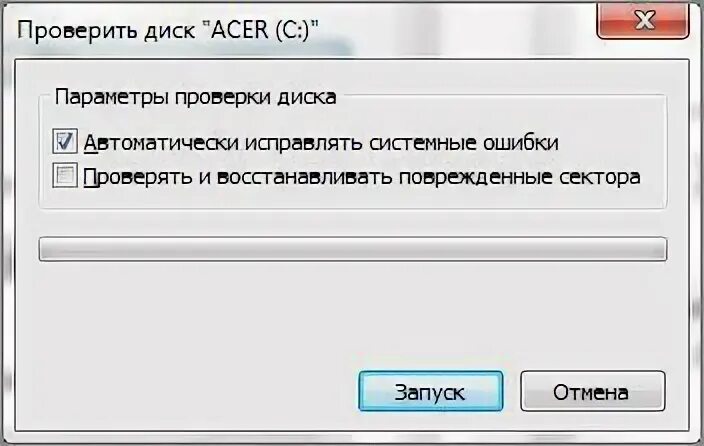Click the 'Автоматически исправлять системные ошибки' label text

[x=321, y=143]
